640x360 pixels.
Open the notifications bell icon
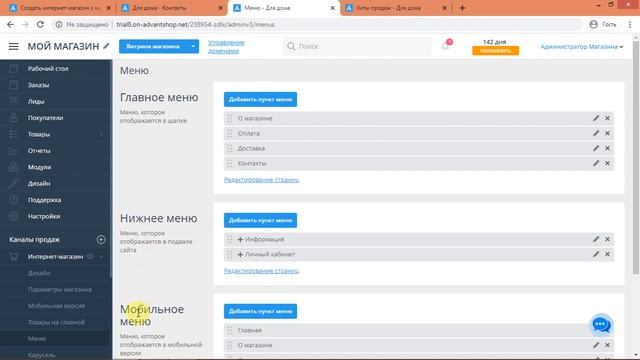[x=445, y=46]
